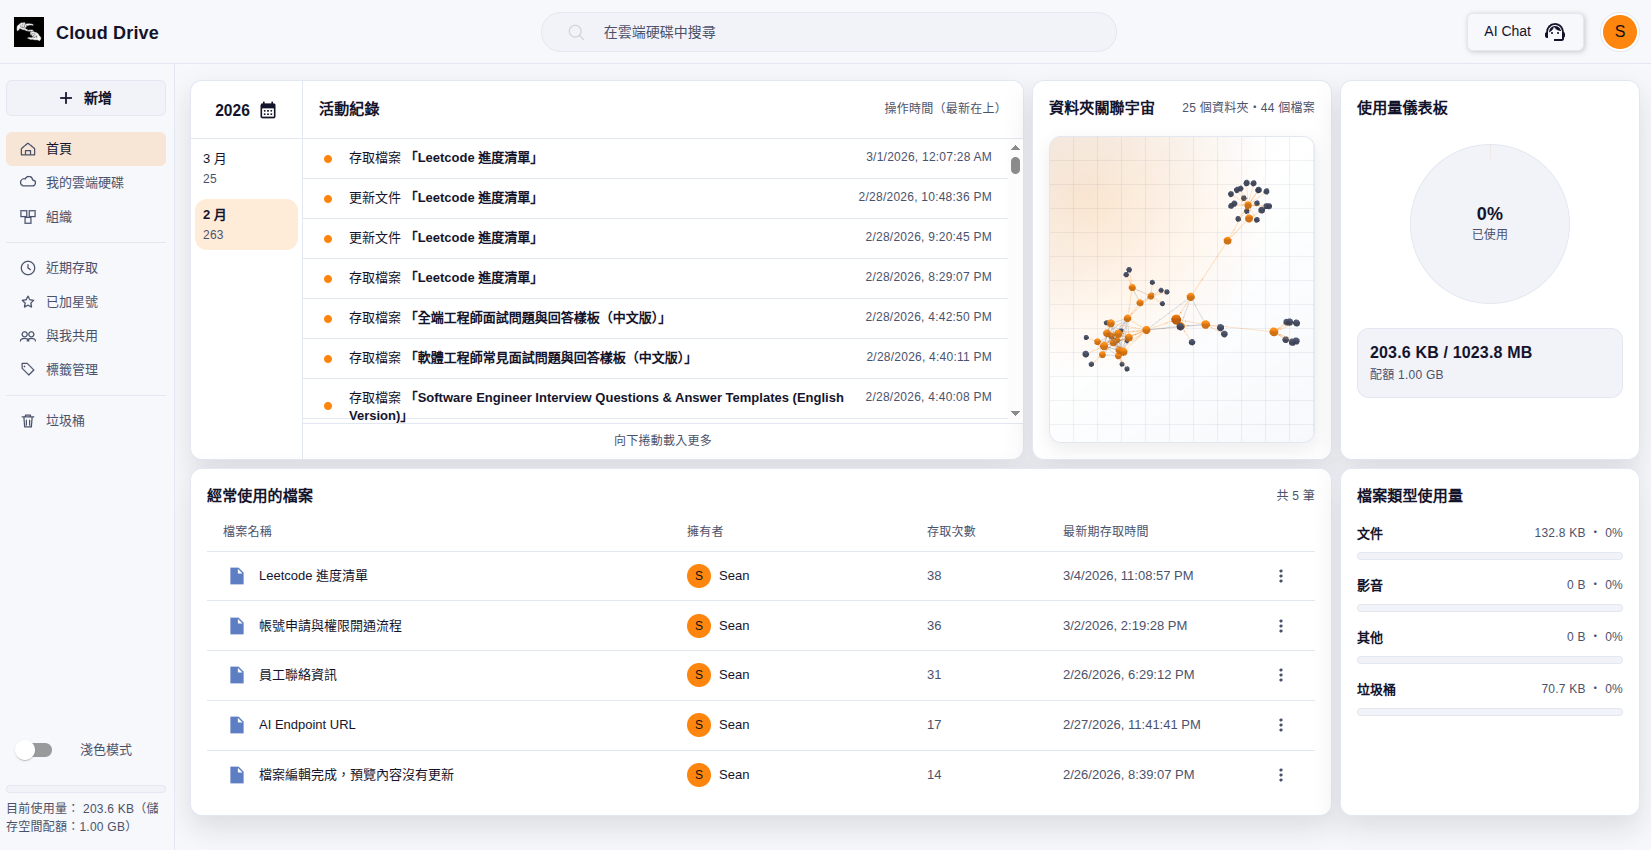
Task: Focus the 在雲端硬碟中搜尋 search field
Action: click(x=828, y=32)
